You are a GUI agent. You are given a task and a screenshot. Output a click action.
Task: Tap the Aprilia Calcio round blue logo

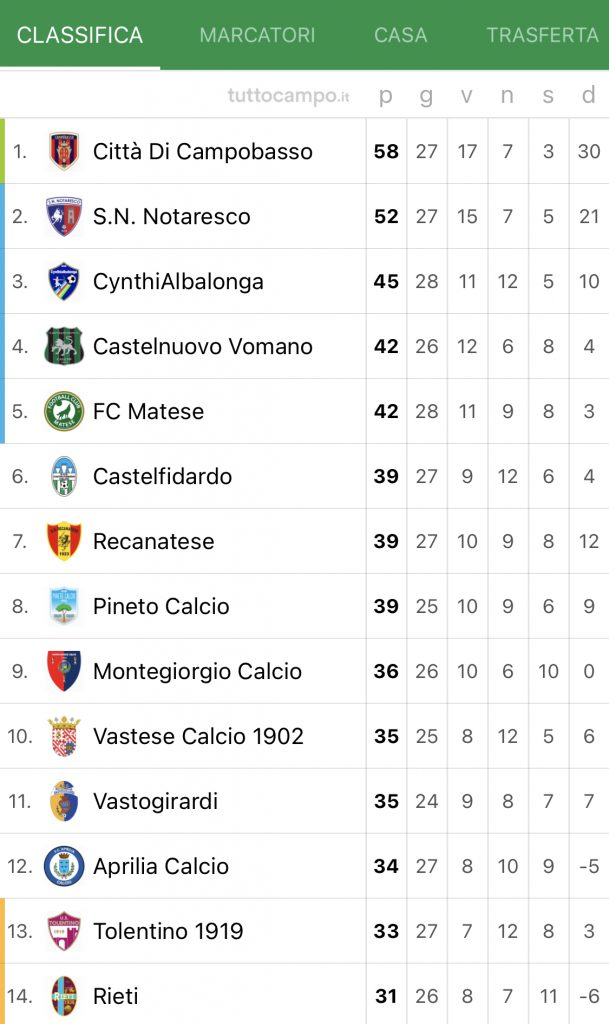point(64,866)
